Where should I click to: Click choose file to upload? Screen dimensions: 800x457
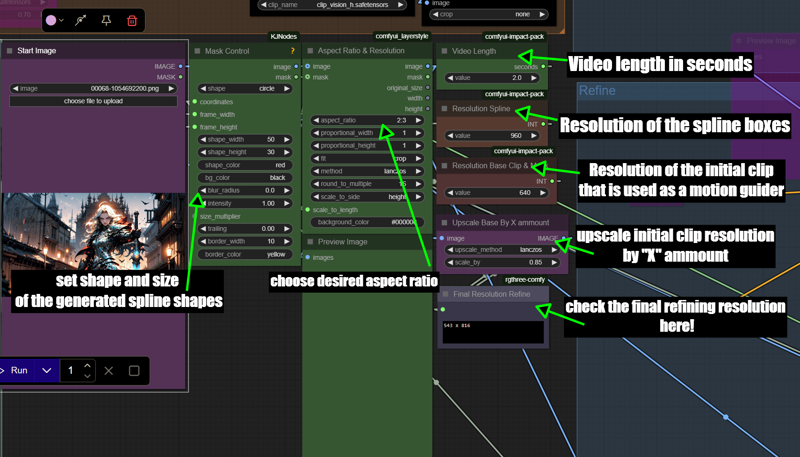tap(93, 101)
